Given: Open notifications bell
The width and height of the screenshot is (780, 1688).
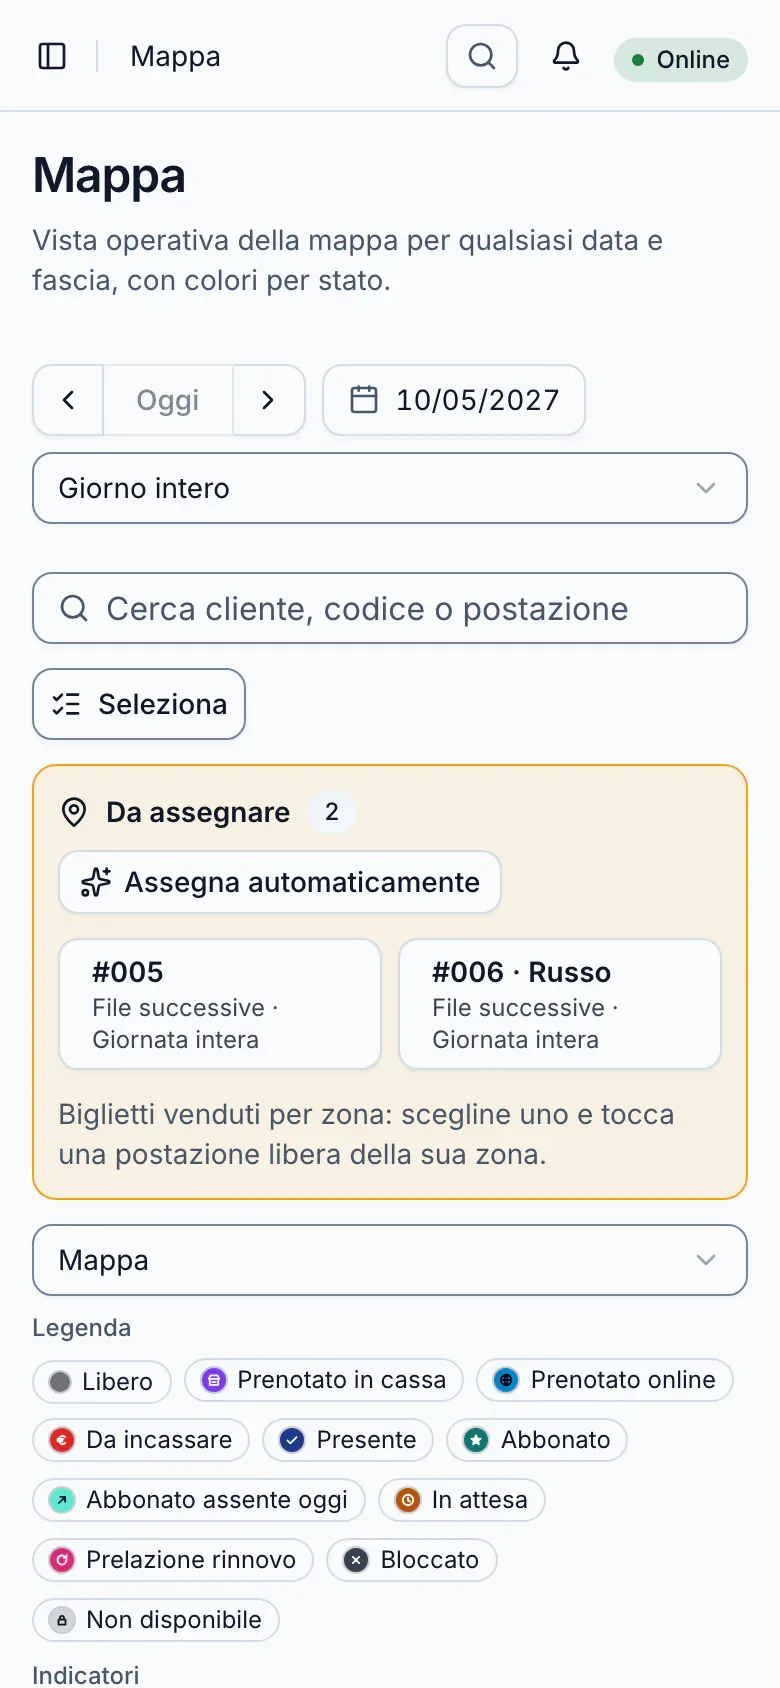Looking at the screenshot, I should [x=566, y=56].
